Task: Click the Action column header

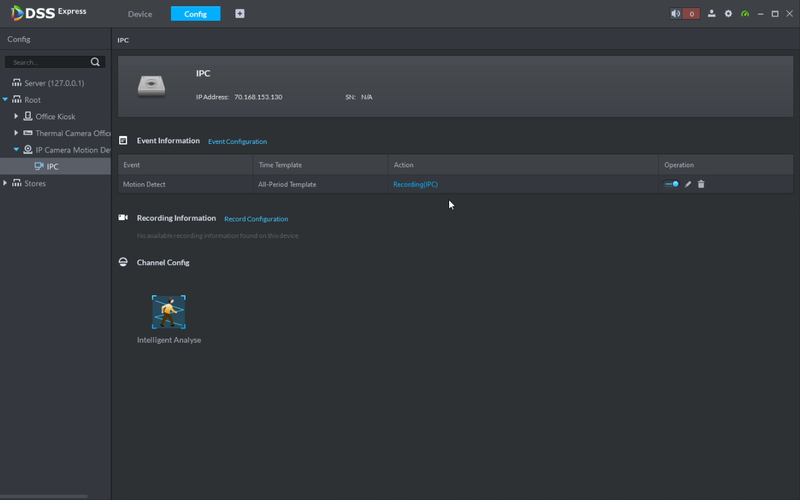Action: (x=523, y=165)
